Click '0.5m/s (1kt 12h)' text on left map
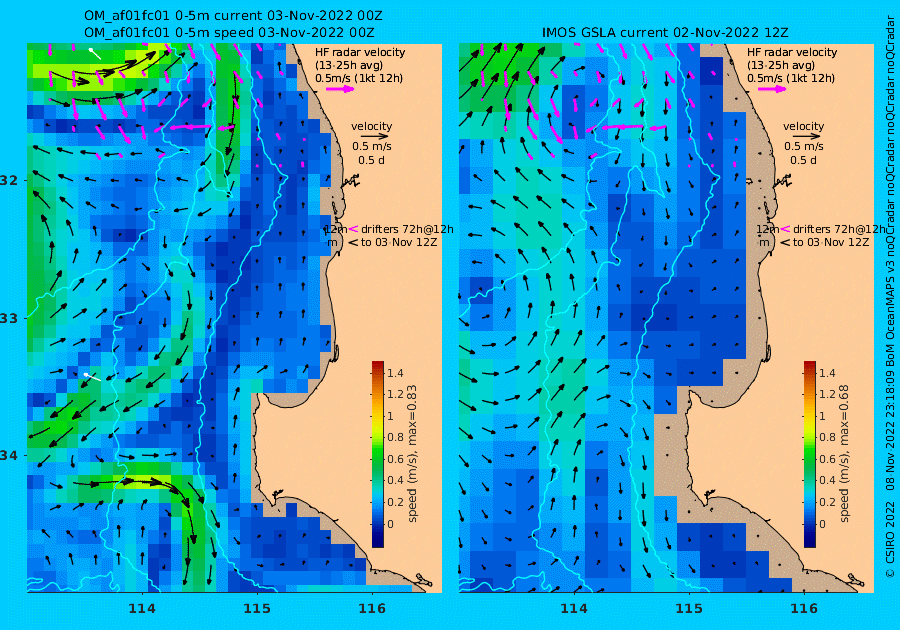The height and width of the screenshot is (630, 900). coord(359,79)
